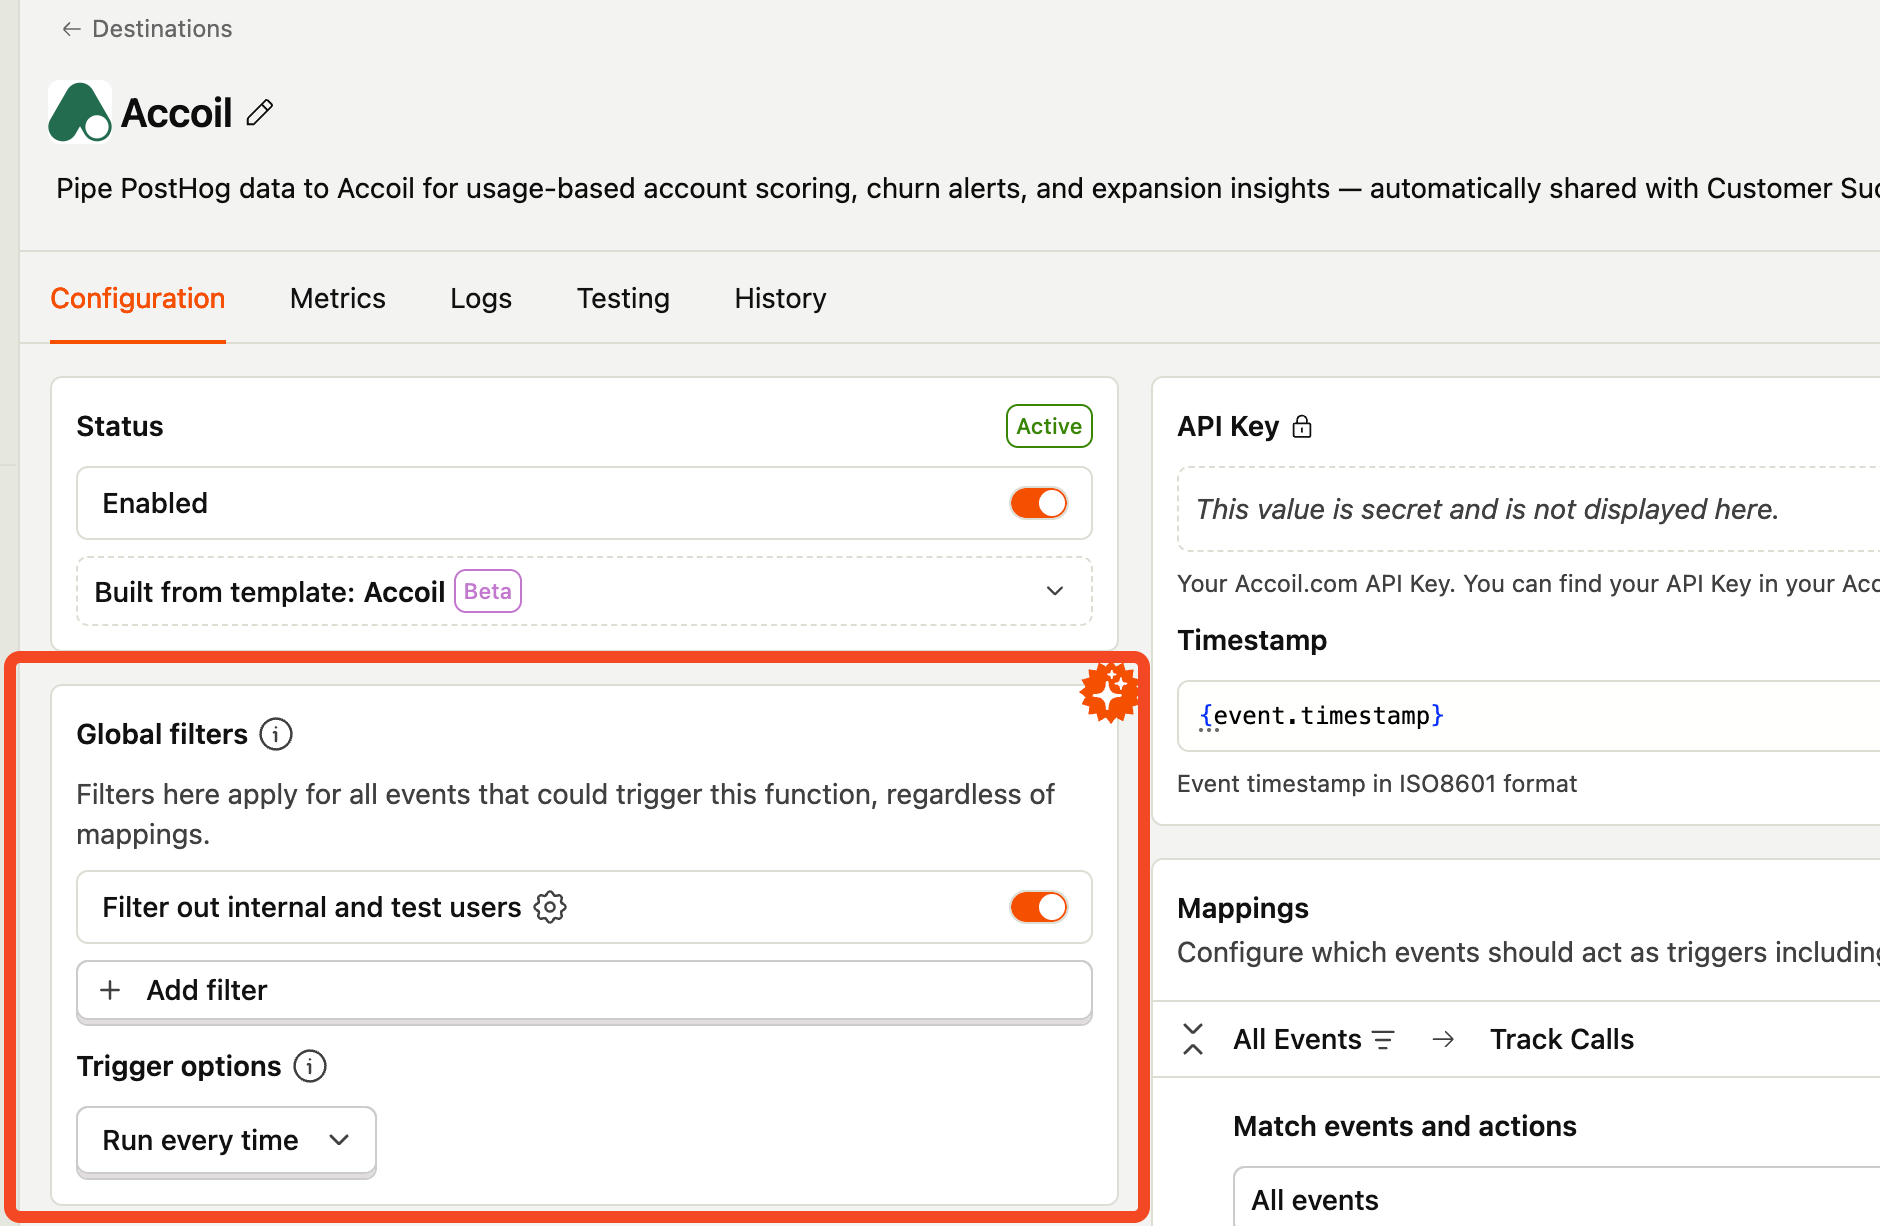
Task: Click the Accoil logo icon
Action: pos(79,112)
